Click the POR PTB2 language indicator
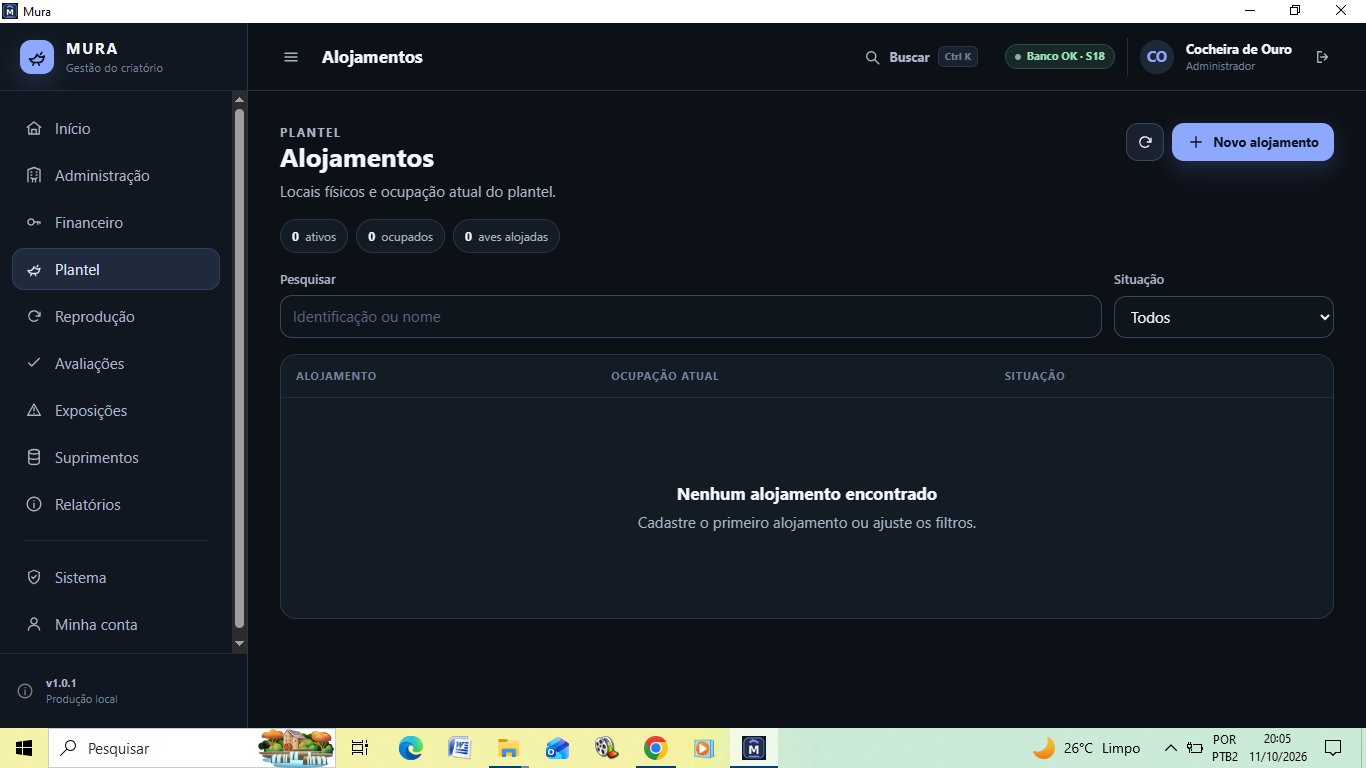Screen dimensions: 1366x768 pyautogui.click(x=1225, y=748)
